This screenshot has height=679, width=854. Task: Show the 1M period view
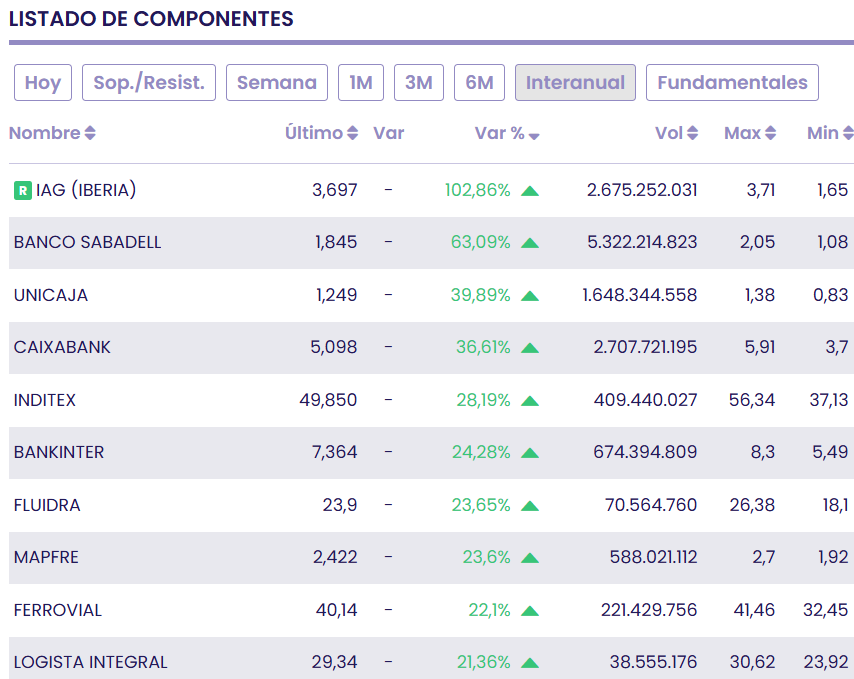pos(361,83)
